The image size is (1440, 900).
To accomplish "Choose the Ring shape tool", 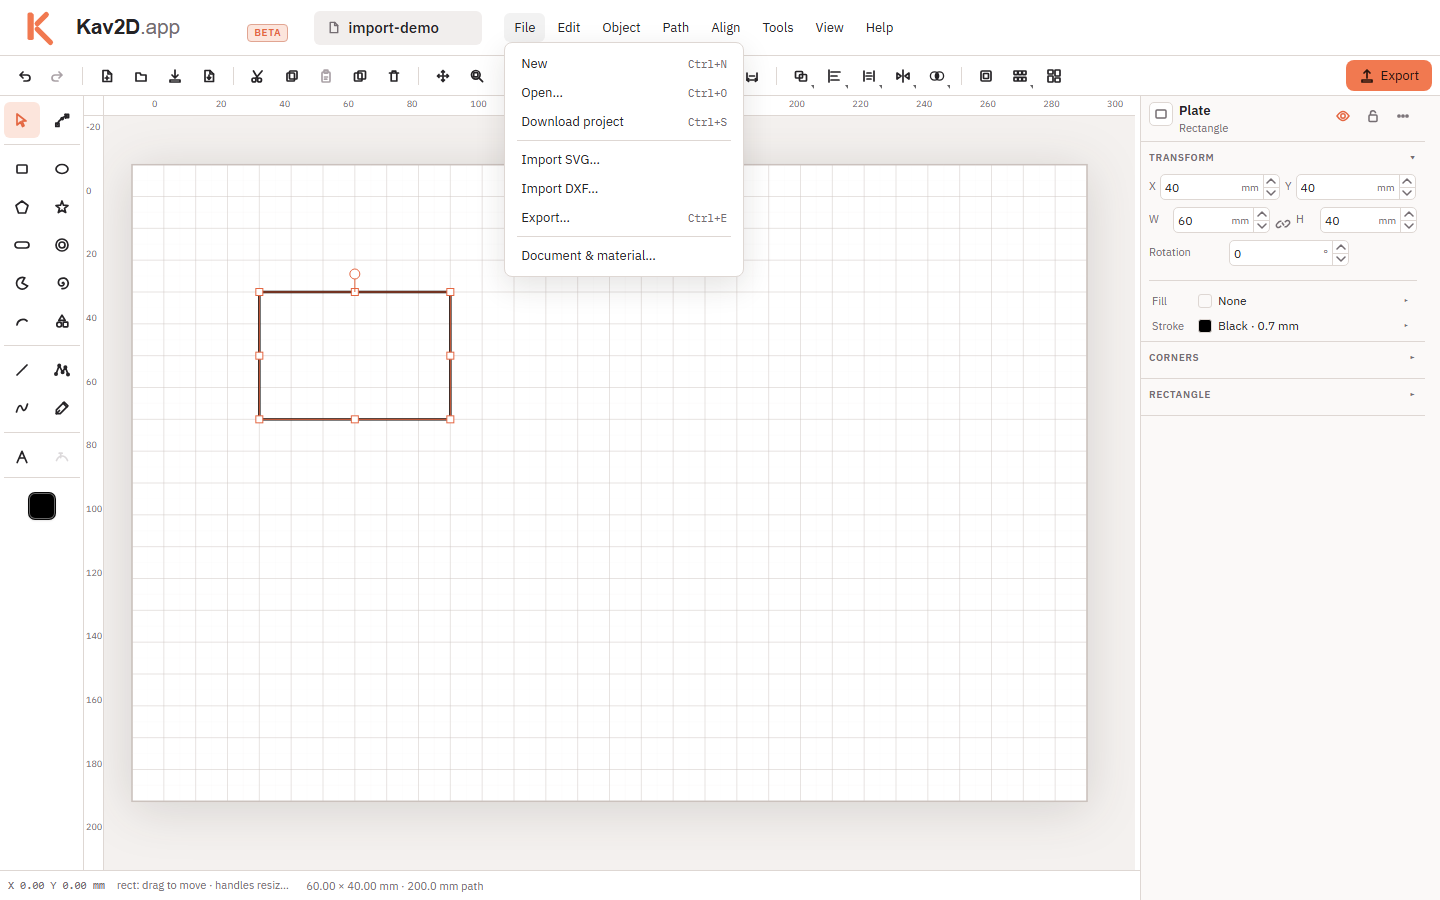I will [x=62, y=245].
